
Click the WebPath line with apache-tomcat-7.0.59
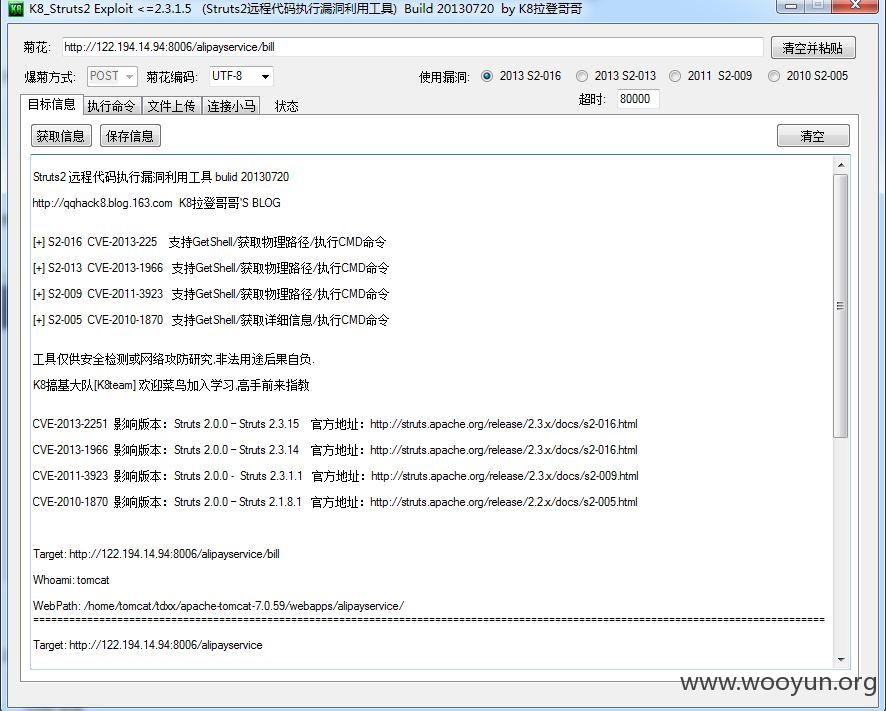tap(219, 606)
